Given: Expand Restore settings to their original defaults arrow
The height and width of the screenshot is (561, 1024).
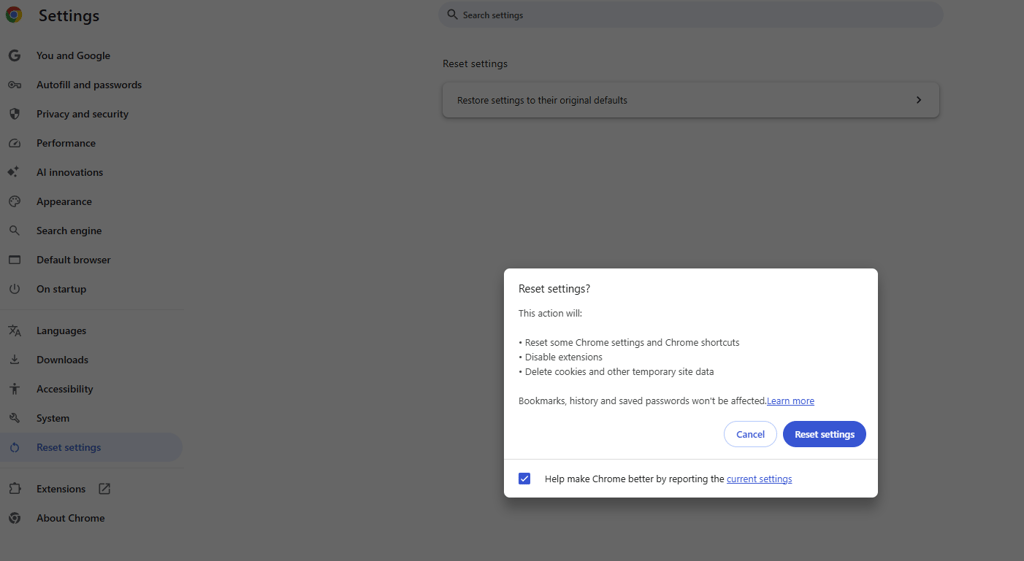Looking at the screenshot, I should 919,100.
